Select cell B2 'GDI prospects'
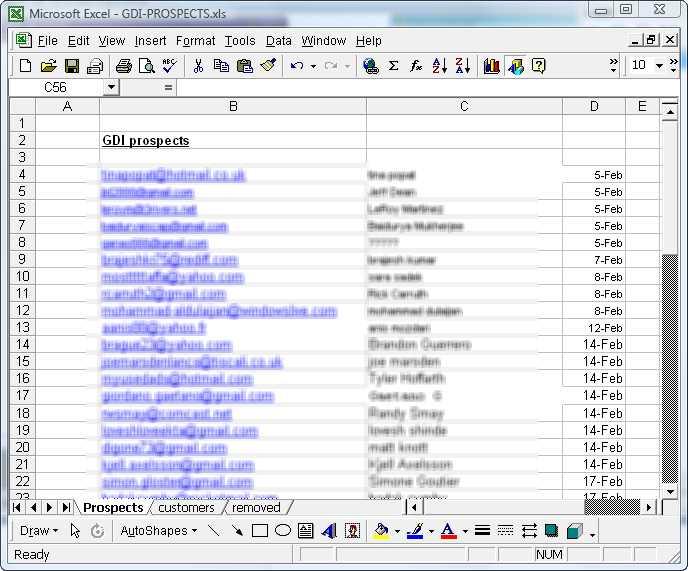 [232, 141]
